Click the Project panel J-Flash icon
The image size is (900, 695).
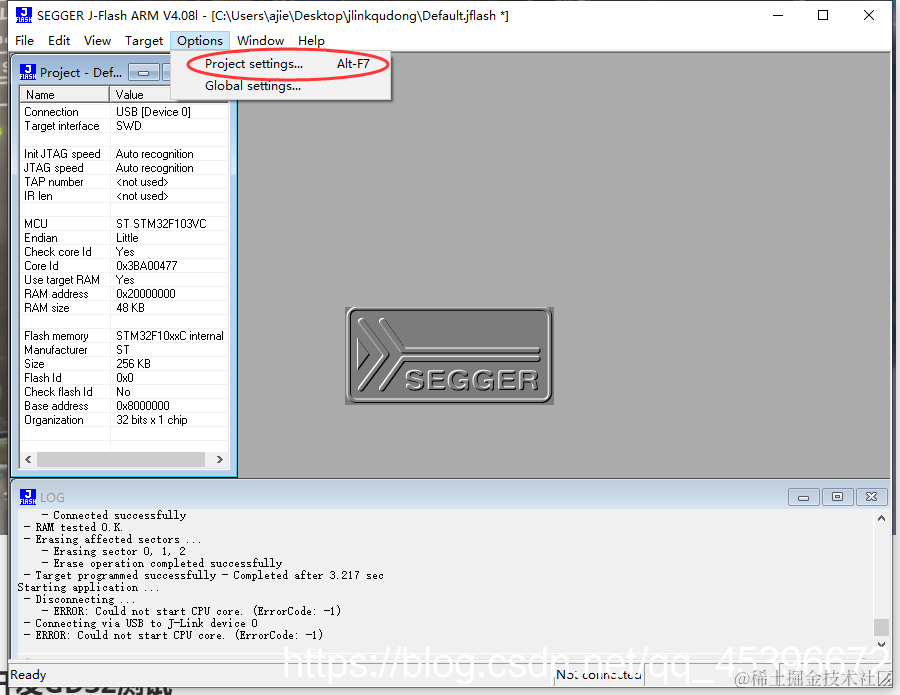click(28, 72)
